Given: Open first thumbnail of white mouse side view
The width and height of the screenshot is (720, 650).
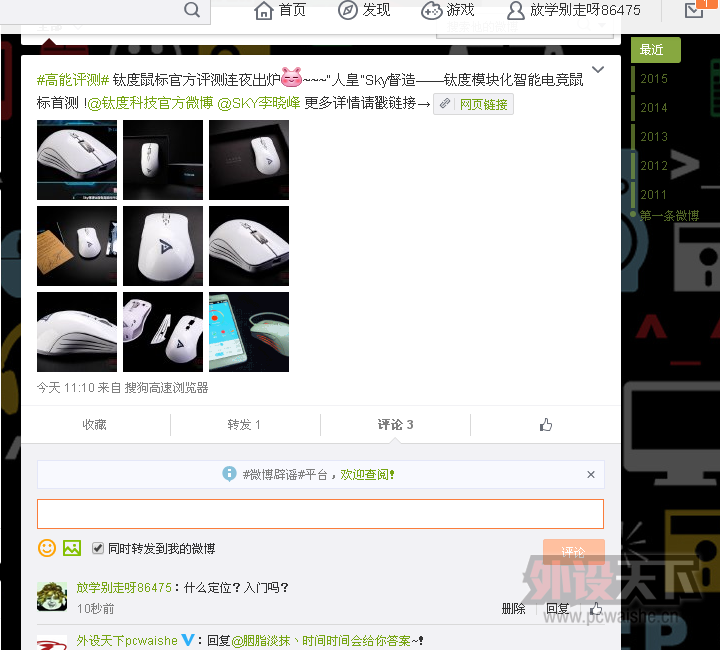Looking at the screenshot, I should click(77, 160).
